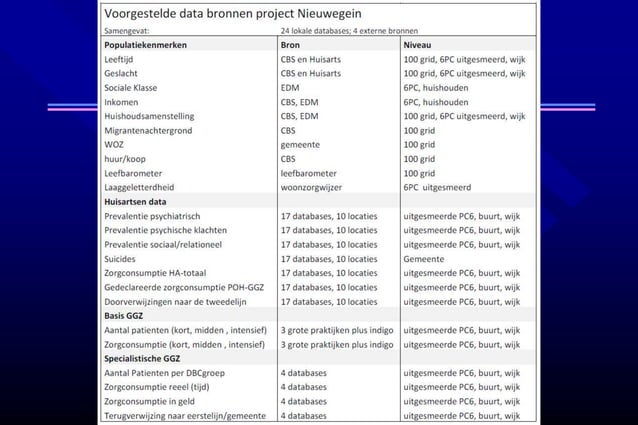Click the title 'Voorgestelde data bronnen project Nieuwegein'
Image resolution: width=638 pixels, height=425 pixels.
(233, 13)
